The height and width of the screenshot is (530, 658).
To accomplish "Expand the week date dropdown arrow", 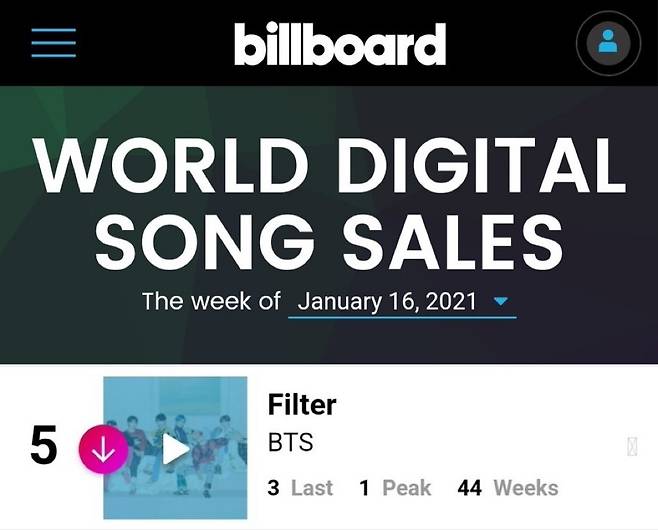I will pyautogui.click(x=501, y=301).
